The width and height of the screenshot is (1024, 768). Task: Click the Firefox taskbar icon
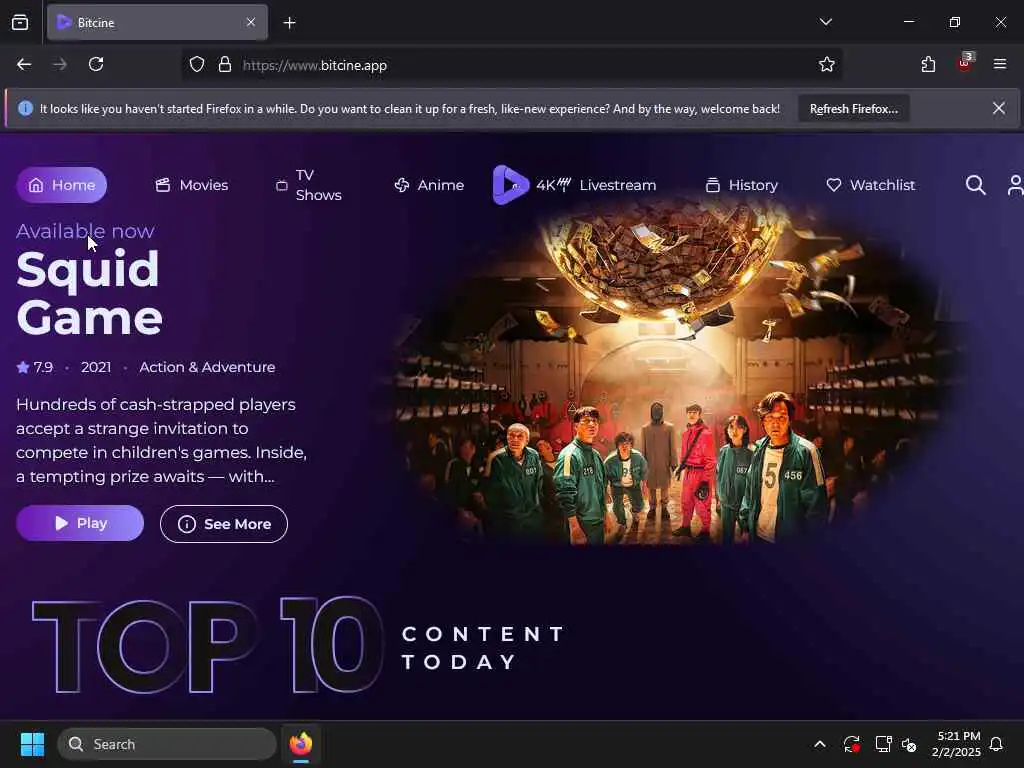[x=301, y=744]
